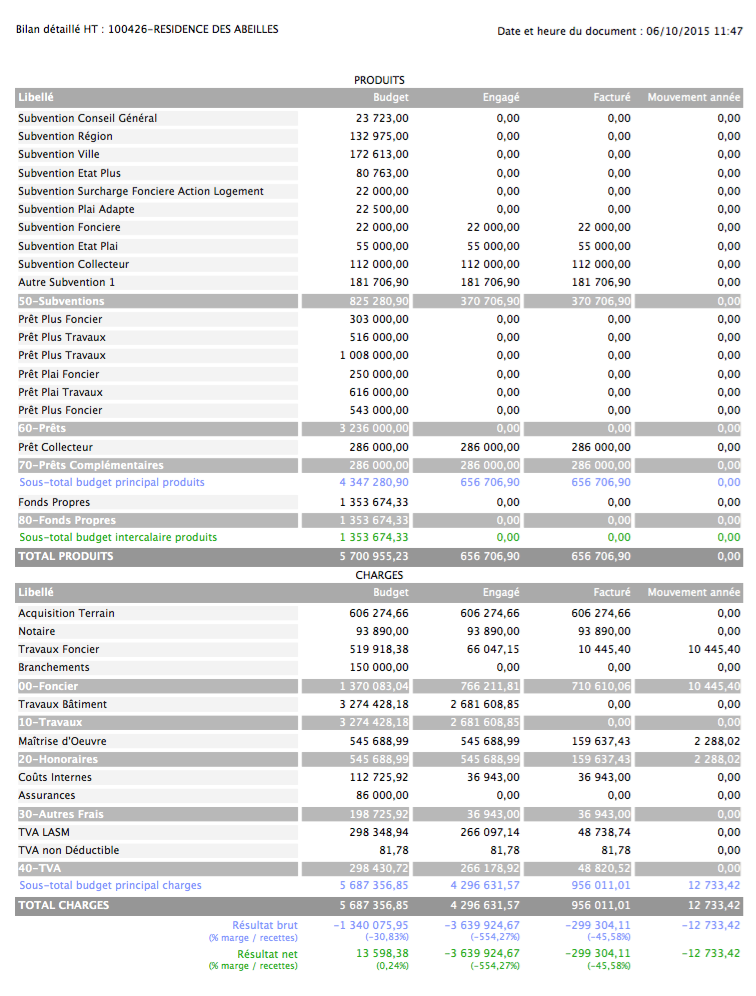756x996 pixels.
Task: Select the 'TVA non Déductible' row label
Action: coord(69,850)
